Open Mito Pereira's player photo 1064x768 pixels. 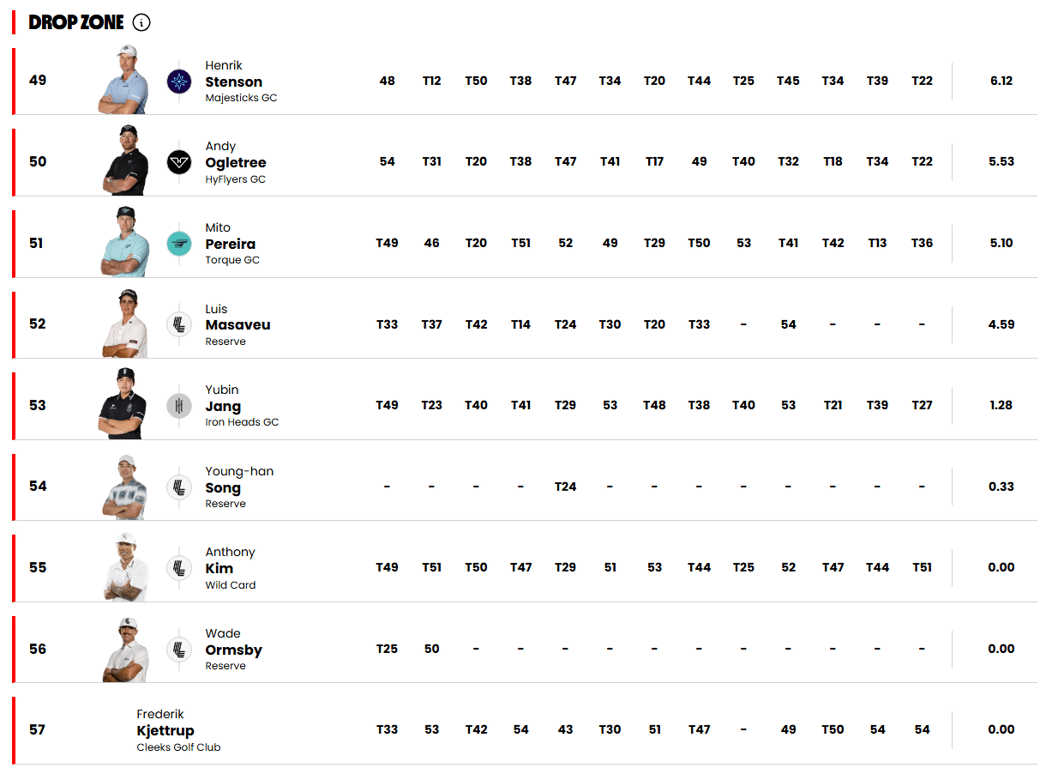click(x=125, y=242)
